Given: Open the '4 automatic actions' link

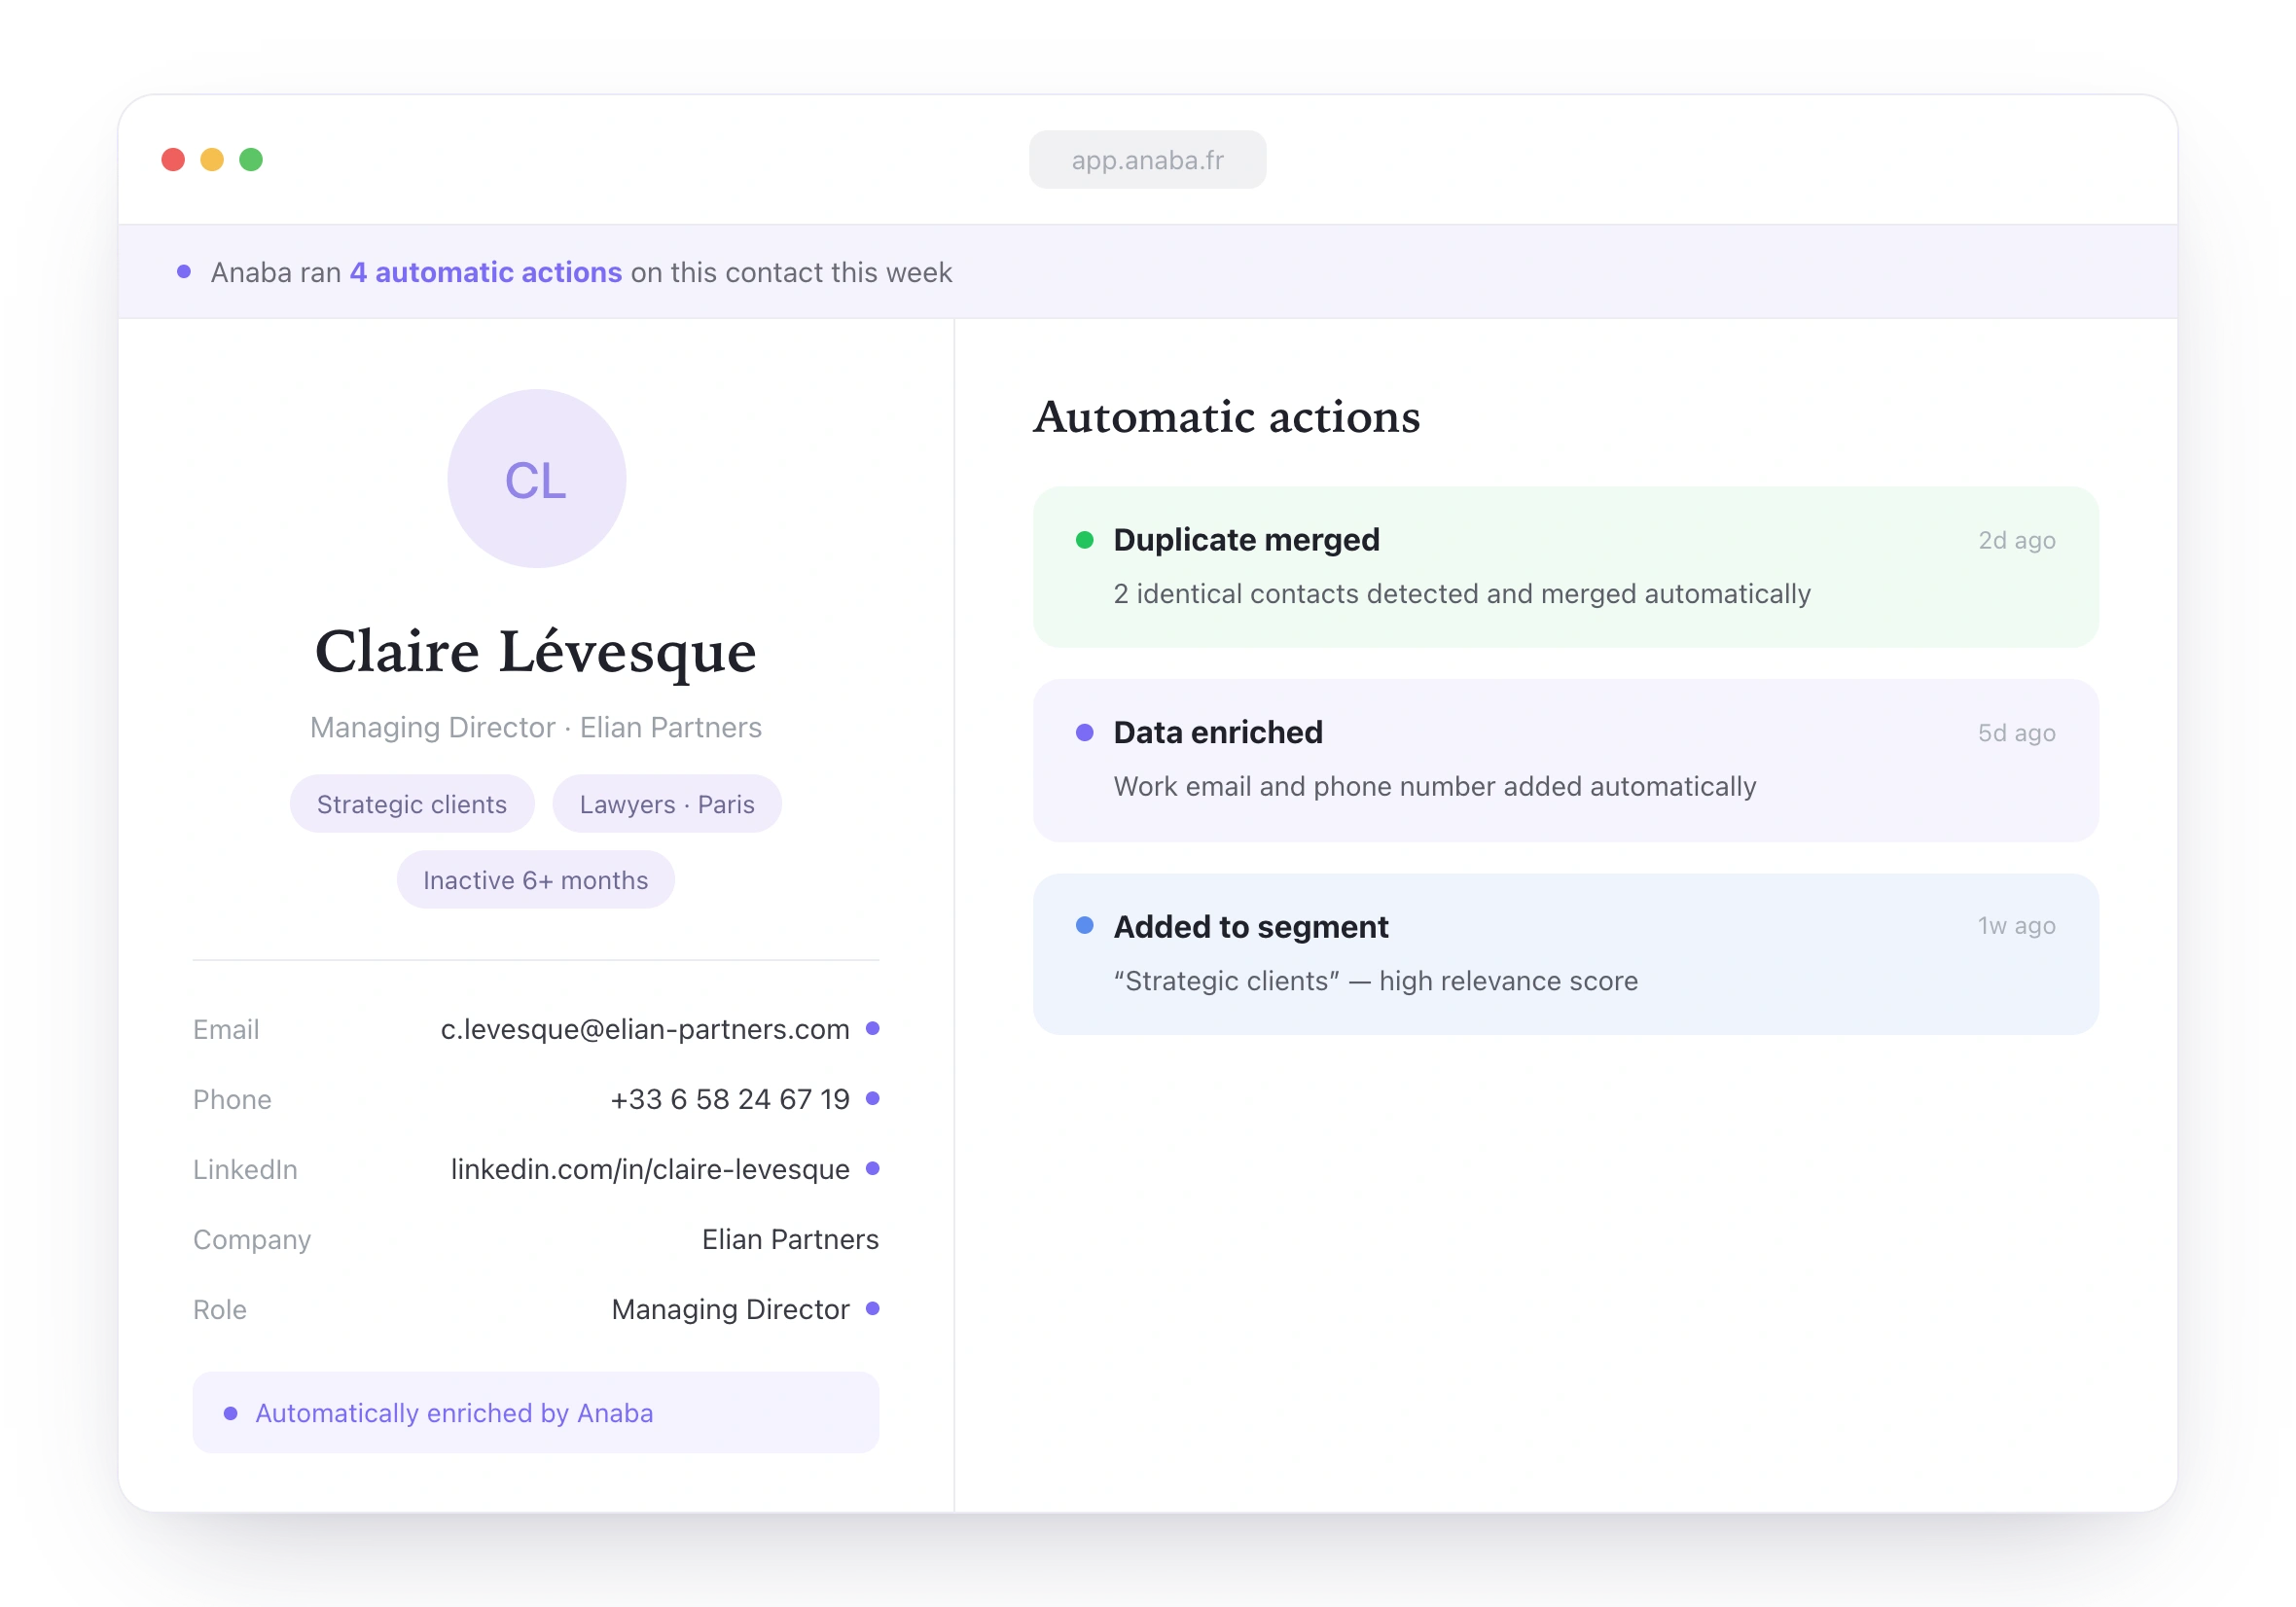Looking at the screenshot, I should pyautogui.click(x=486, y=272).
